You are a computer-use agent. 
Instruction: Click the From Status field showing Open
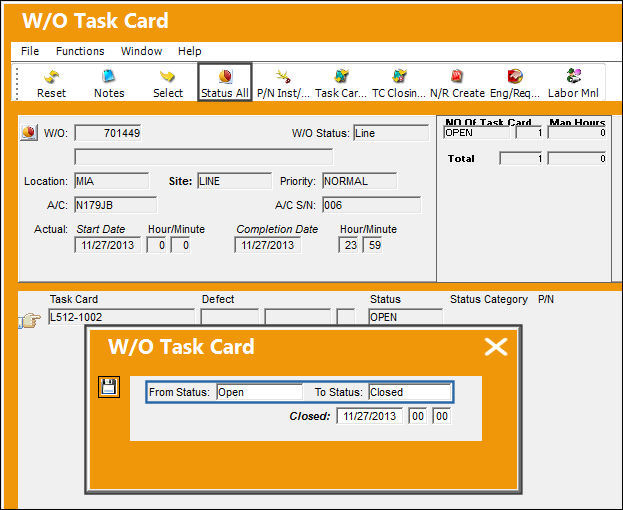coord(259,392)
